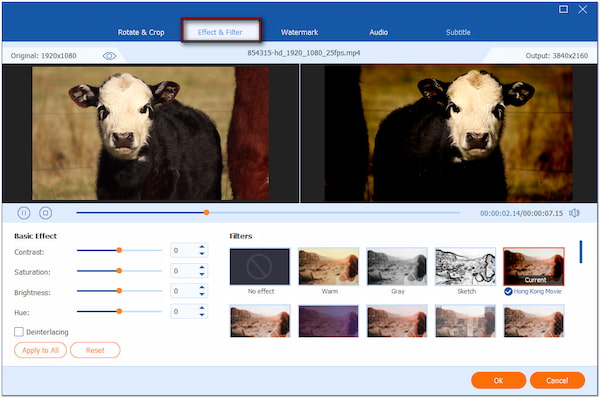Maximize the editor window
Image resolution: width=600 pixels, height=398 pixels.
click(563, 9)
